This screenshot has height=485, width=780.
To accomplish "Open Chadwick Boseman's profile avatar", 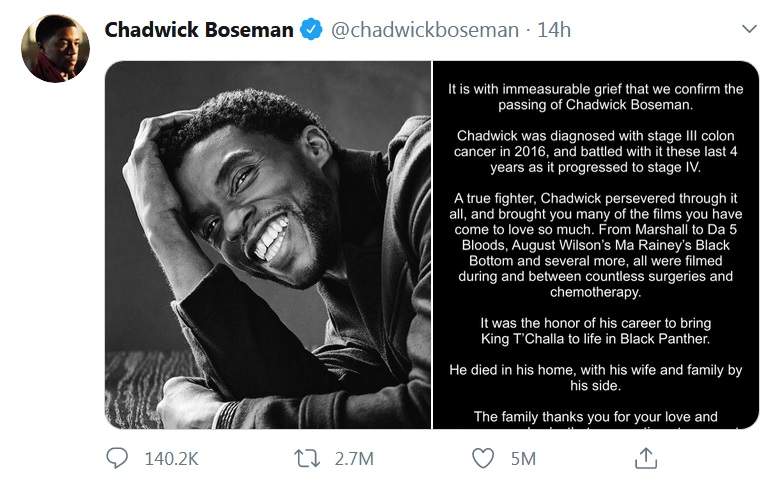I will pos(55,48).
